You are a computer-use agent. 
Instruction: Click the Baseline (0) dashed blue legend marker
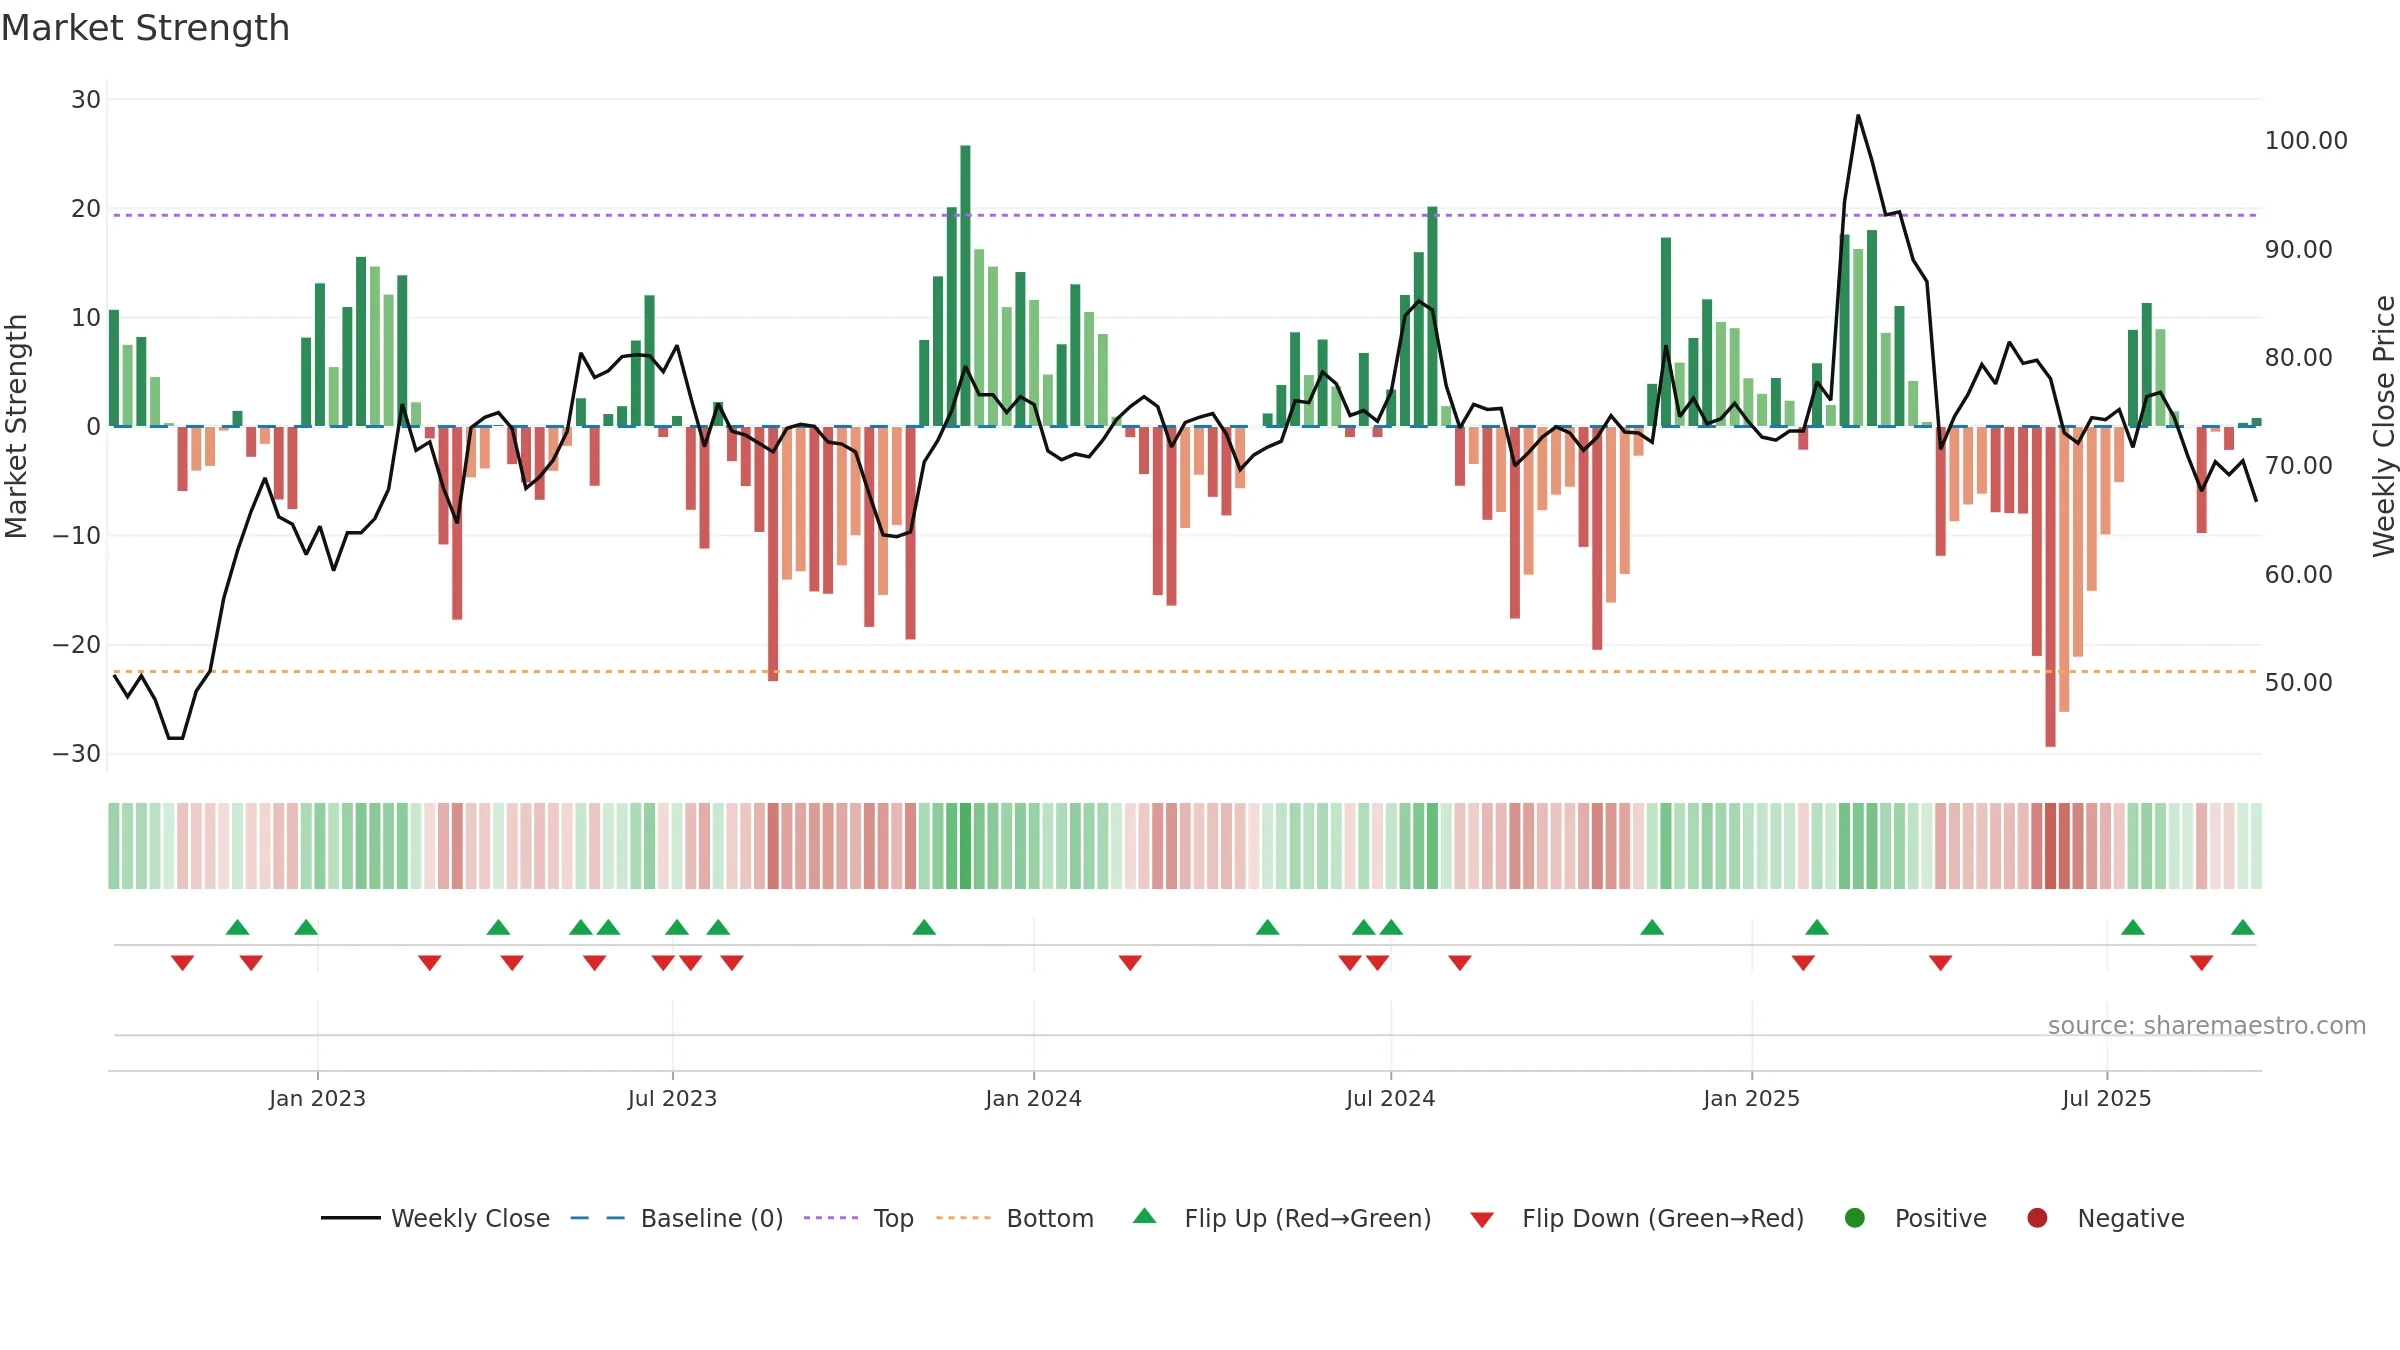(598, 1218)
